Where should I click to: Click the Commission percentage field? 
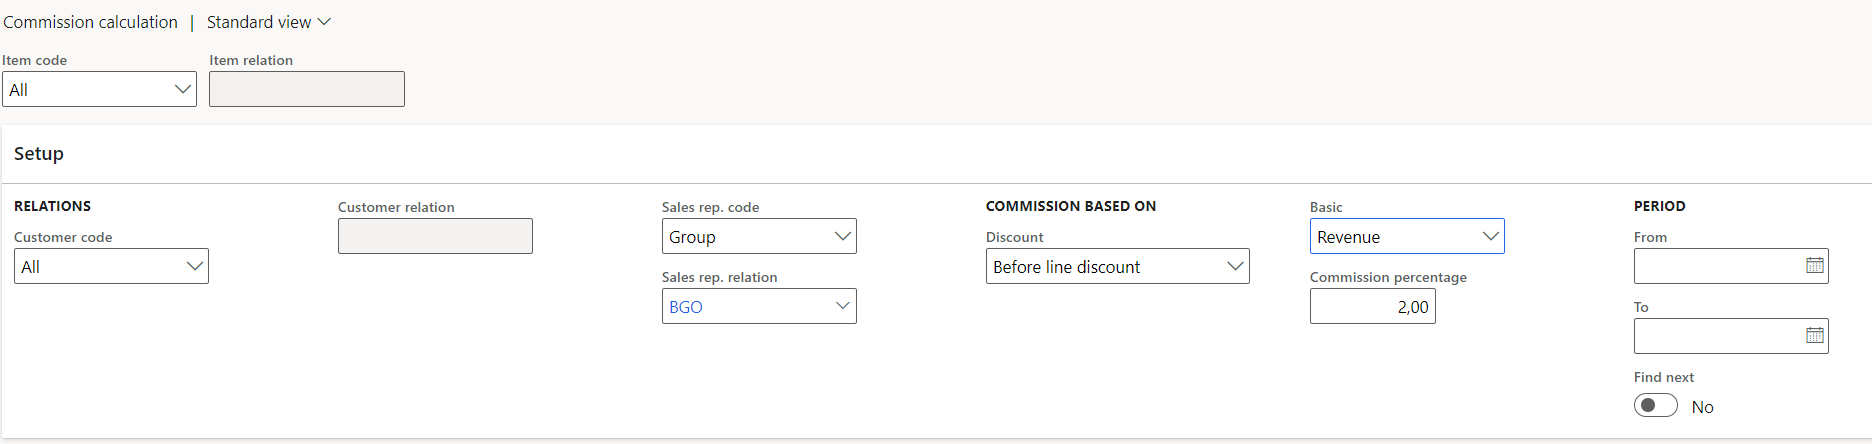[1372, 307]
